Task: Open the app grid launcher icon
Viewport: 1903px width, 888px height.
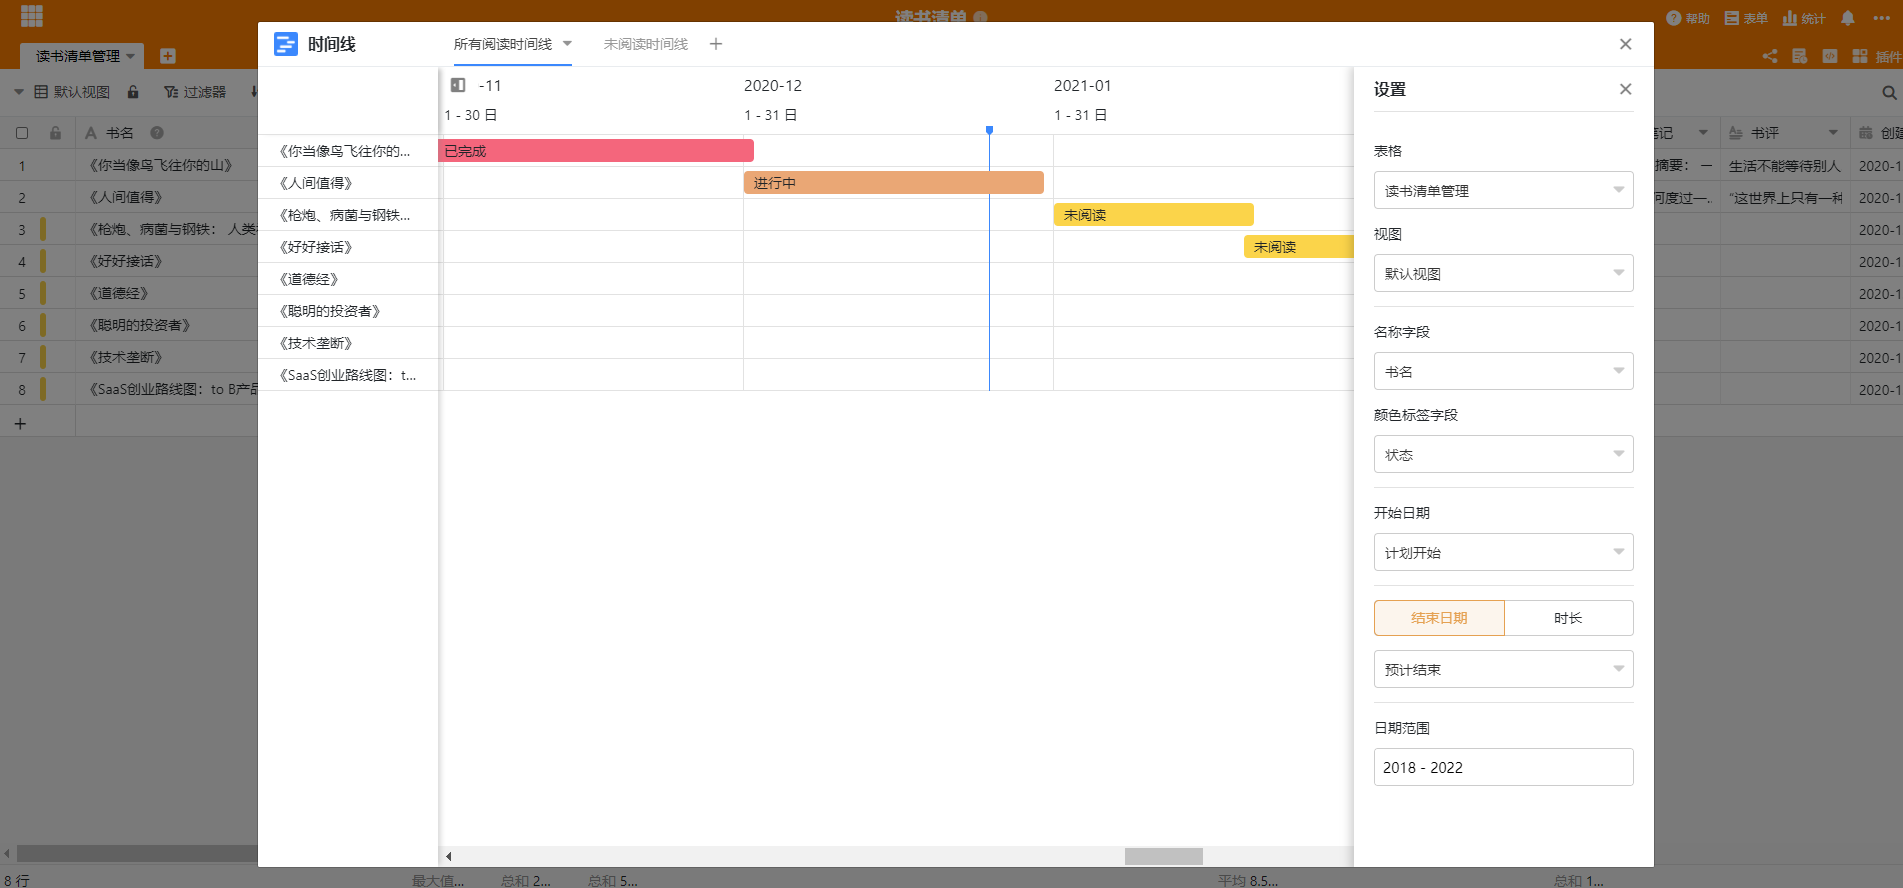Action: coord(32,16)
